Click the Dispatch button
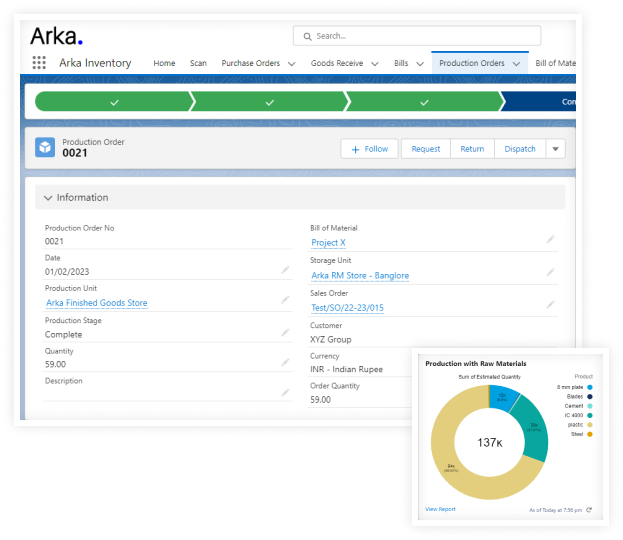623x540 pixels. (519, 149)
